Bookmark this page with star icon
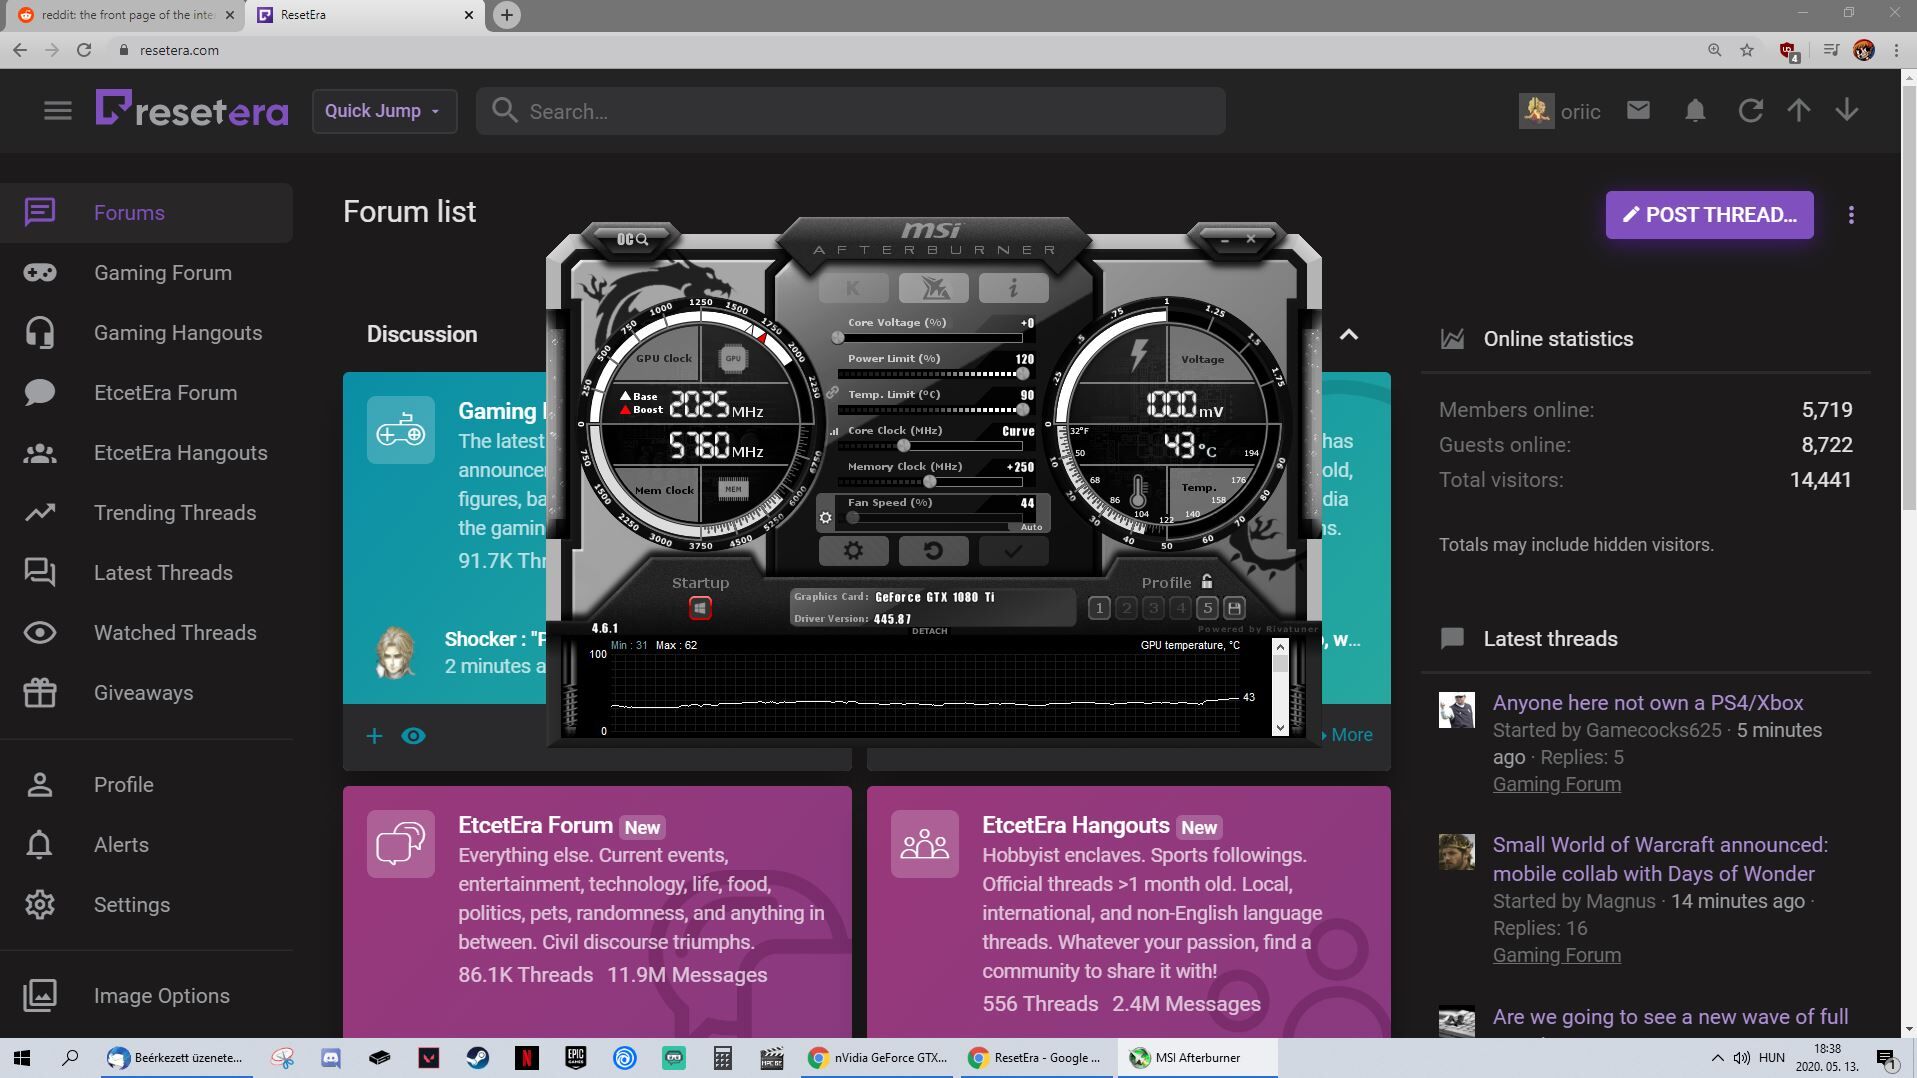The width and height of the screenshot is (1917, 1078). tap(1747, 50)
